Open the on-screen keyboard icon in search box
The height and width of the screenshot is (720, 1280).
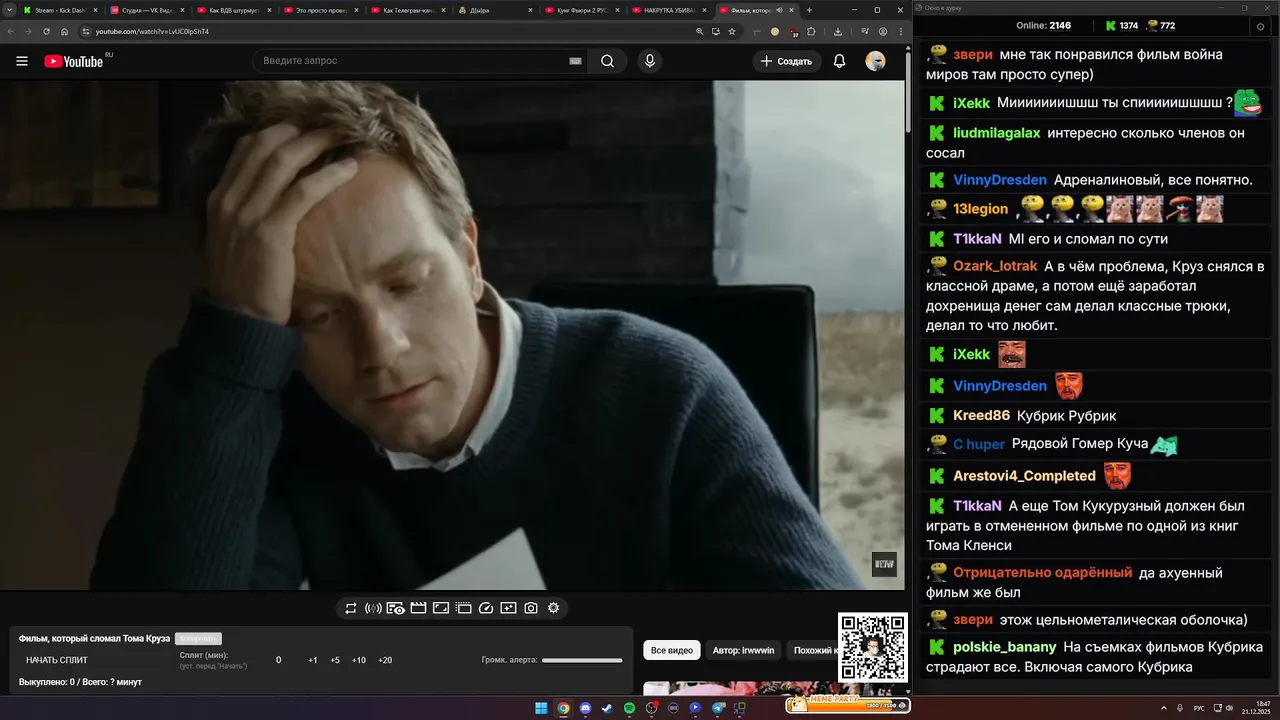pyautogui.click(x=575, y=61)
